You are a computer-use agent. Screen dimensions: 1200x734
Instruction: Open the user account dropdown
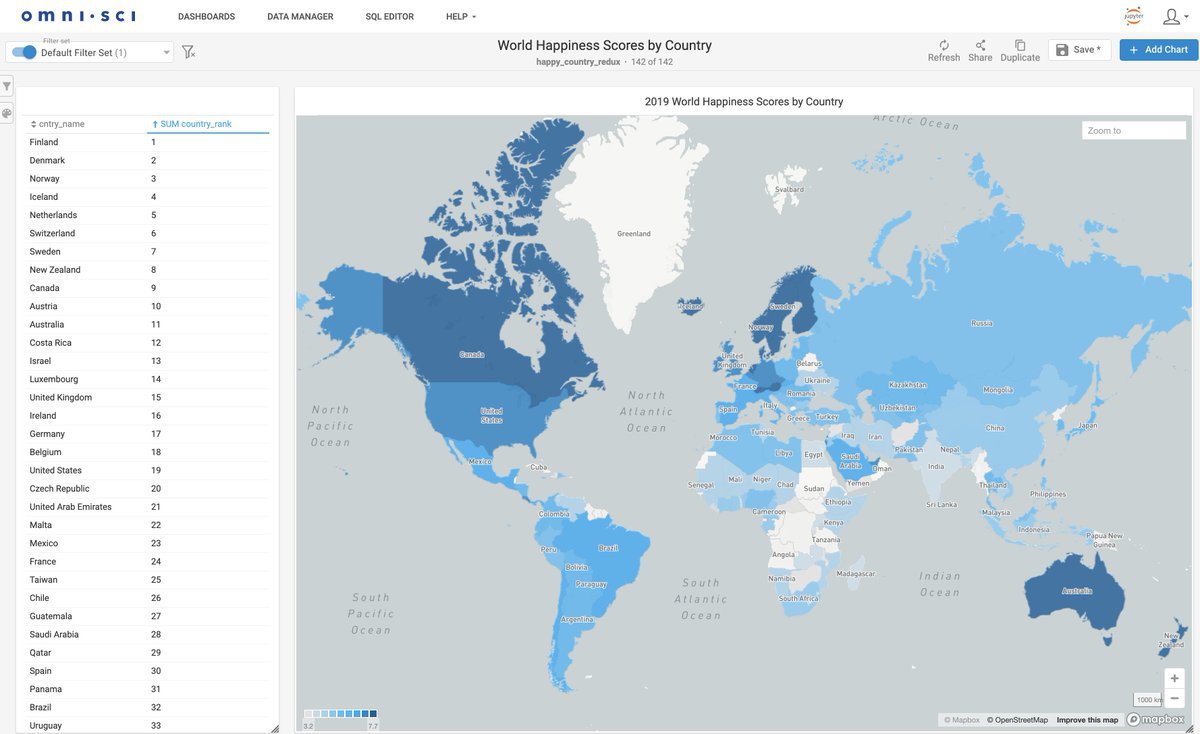1174,16
